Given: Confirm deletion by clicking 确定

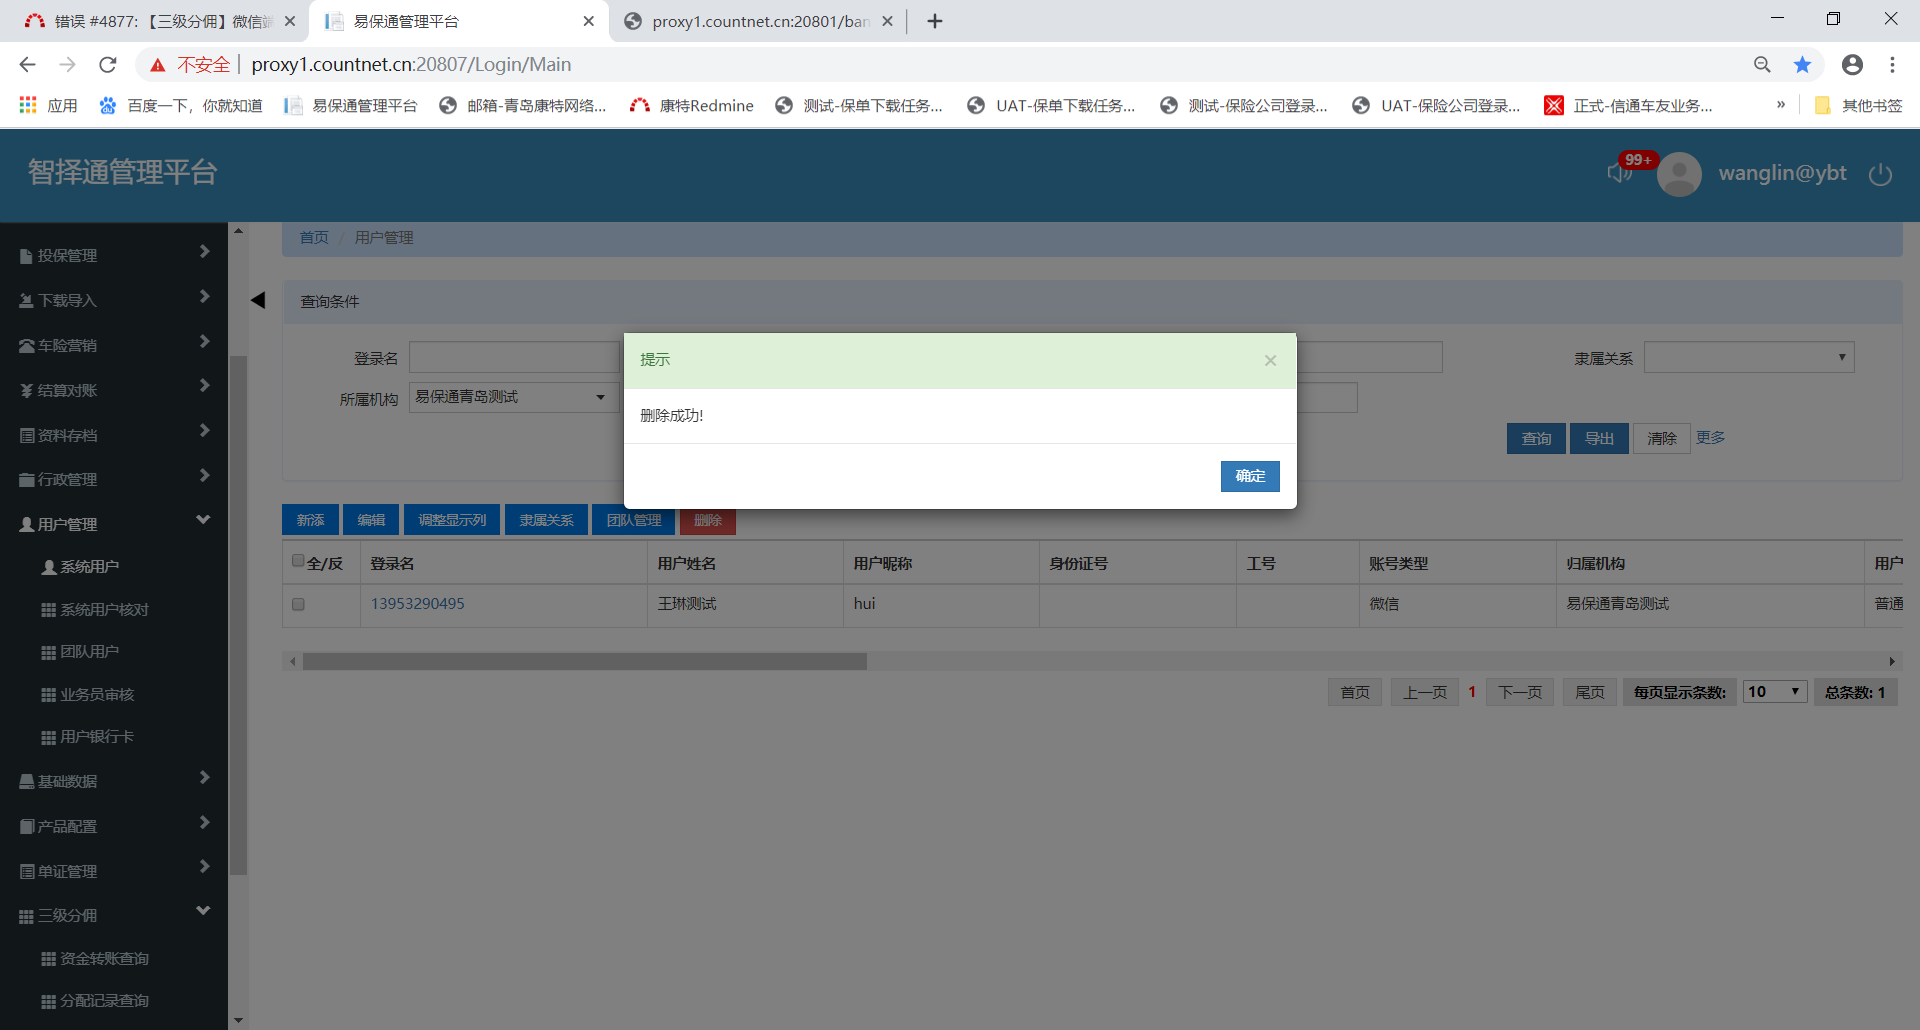Looking at the screenshot, I should coord(1250,476).
